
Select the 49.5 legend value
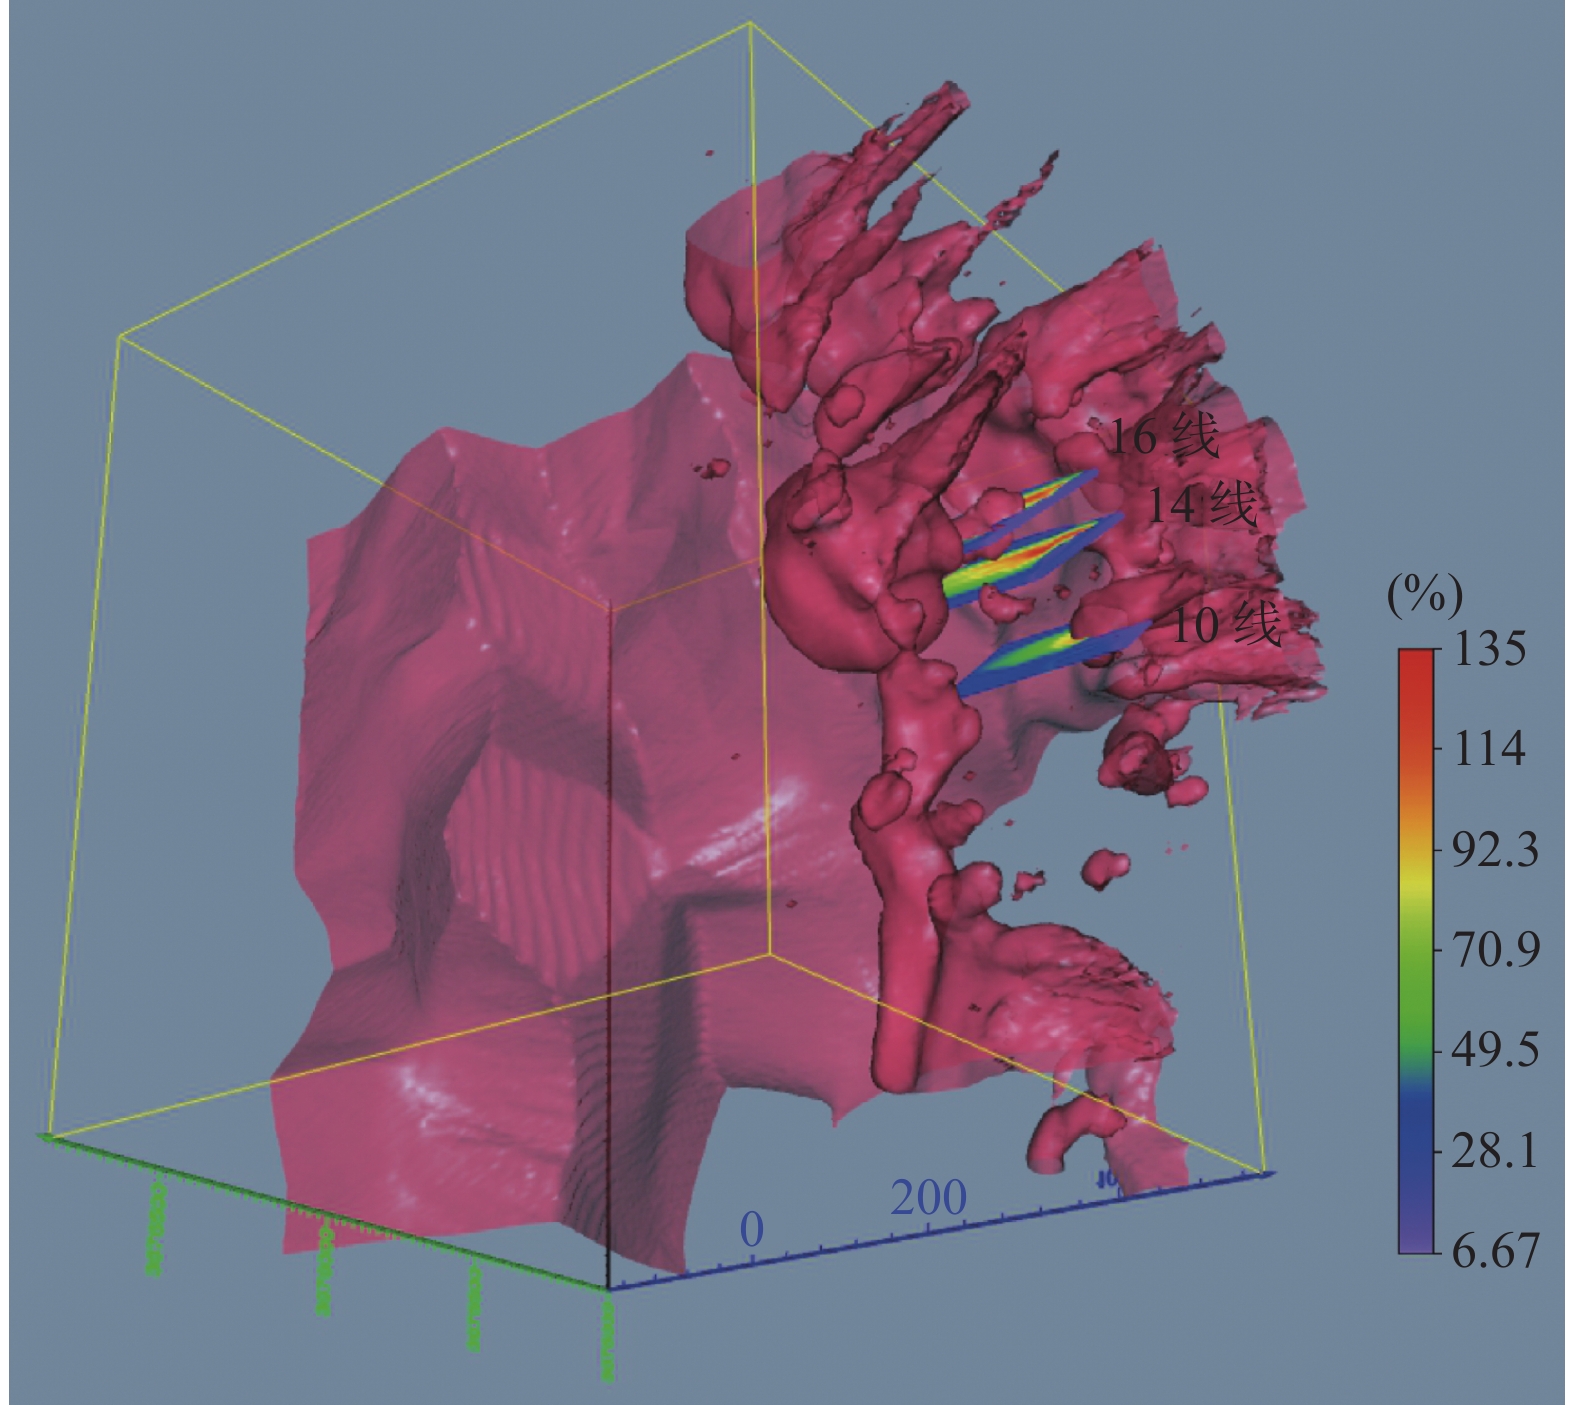click(1495, 1050)
